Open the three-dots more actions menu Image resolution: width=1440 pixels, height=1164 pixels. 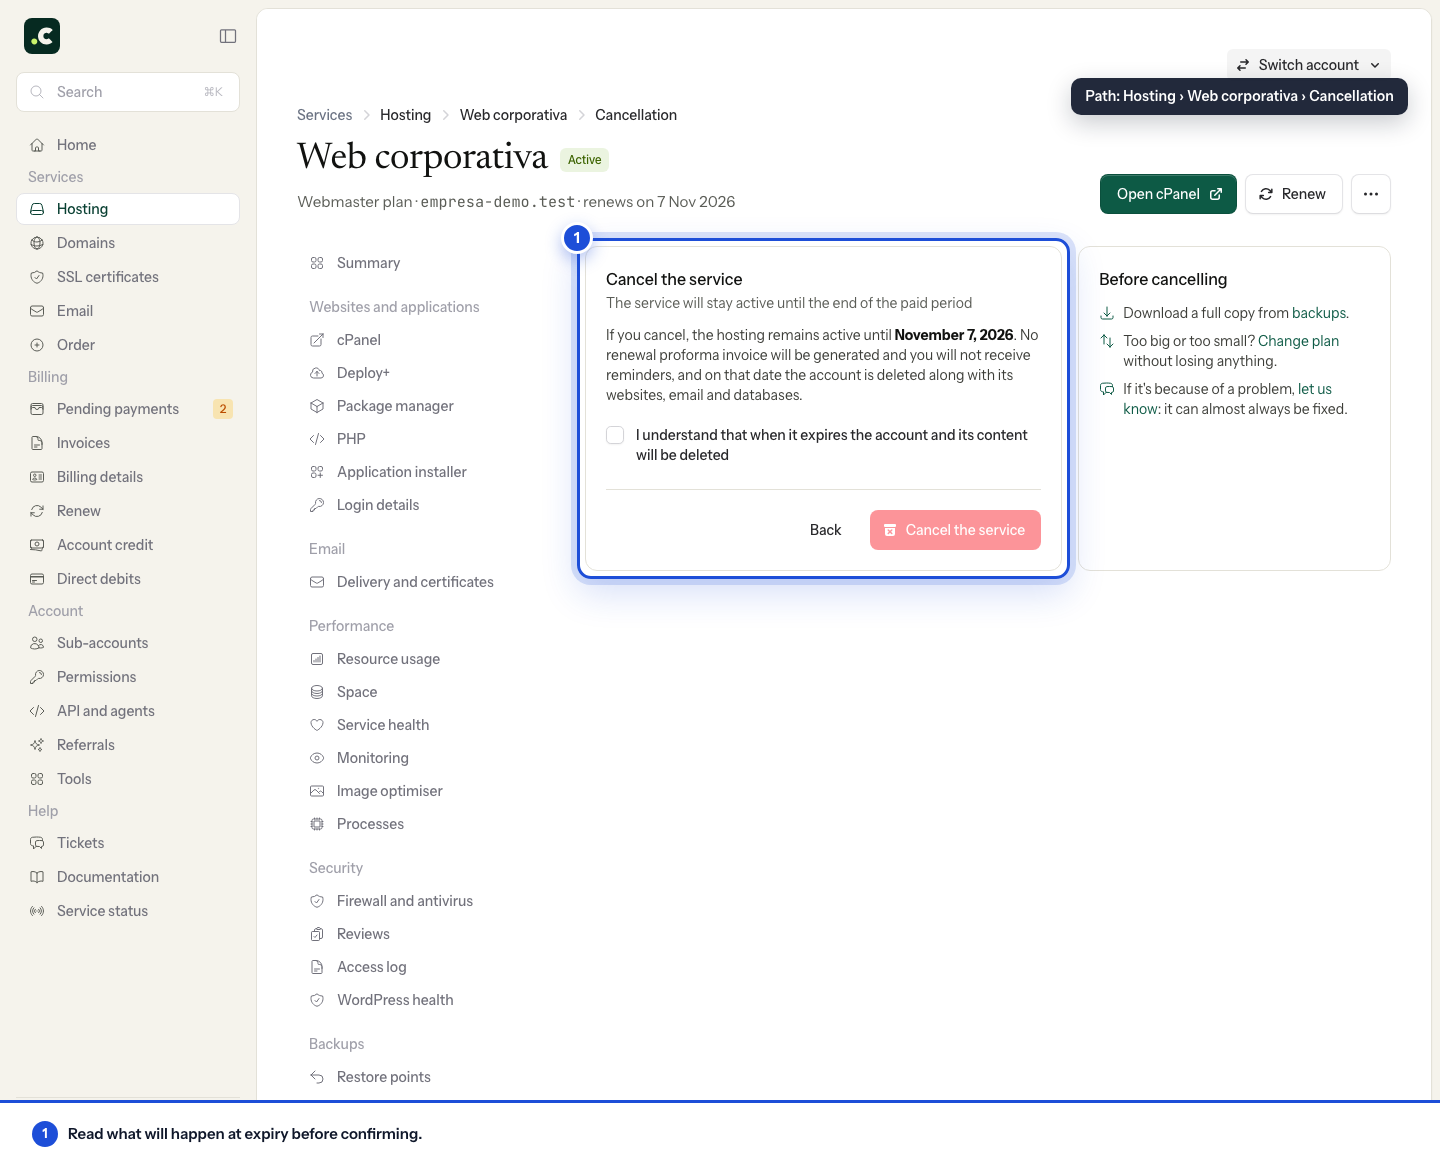coord(1371,194)
